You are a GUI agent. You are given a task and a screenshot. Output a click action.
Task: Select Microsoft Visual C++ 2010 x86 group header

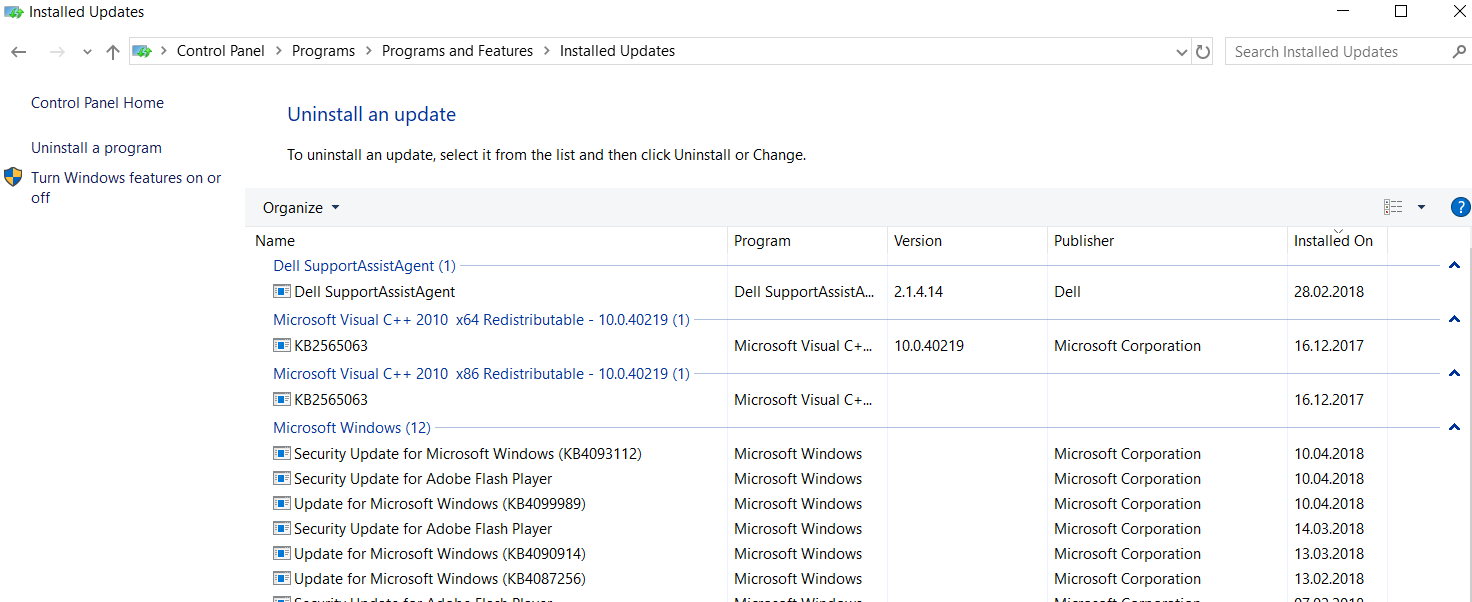coord(481,374)
